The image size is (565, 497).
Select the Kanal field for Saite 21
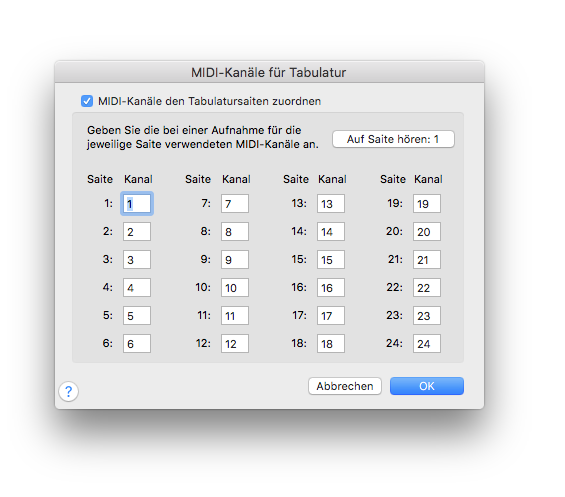pos(427,259)
